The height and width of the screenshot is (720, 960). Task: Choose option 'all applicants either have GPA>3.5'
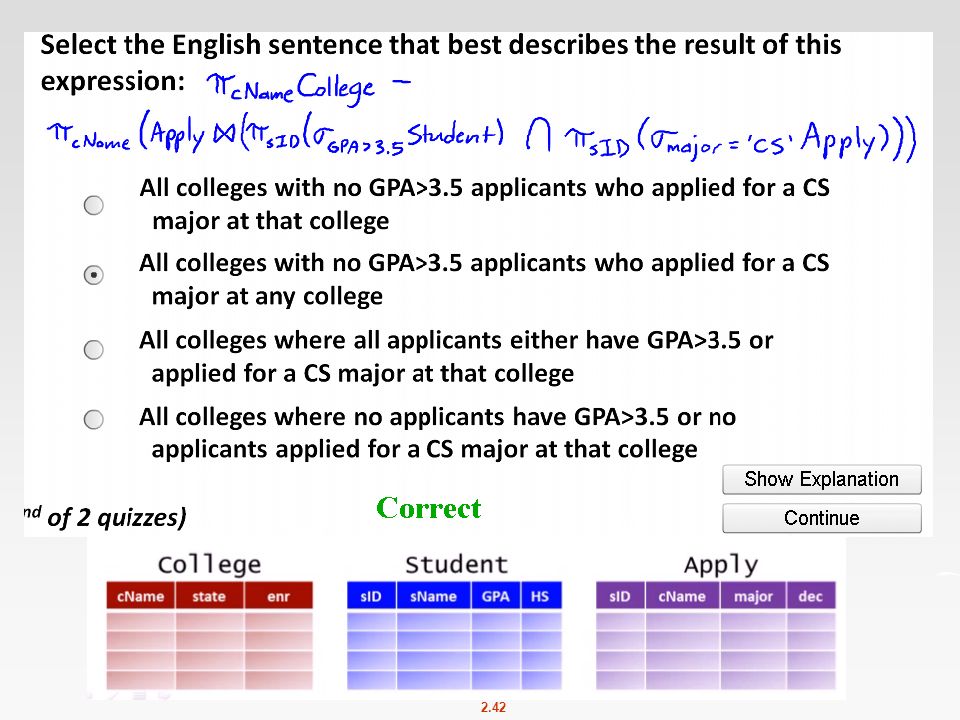click(x=94, y=350)
